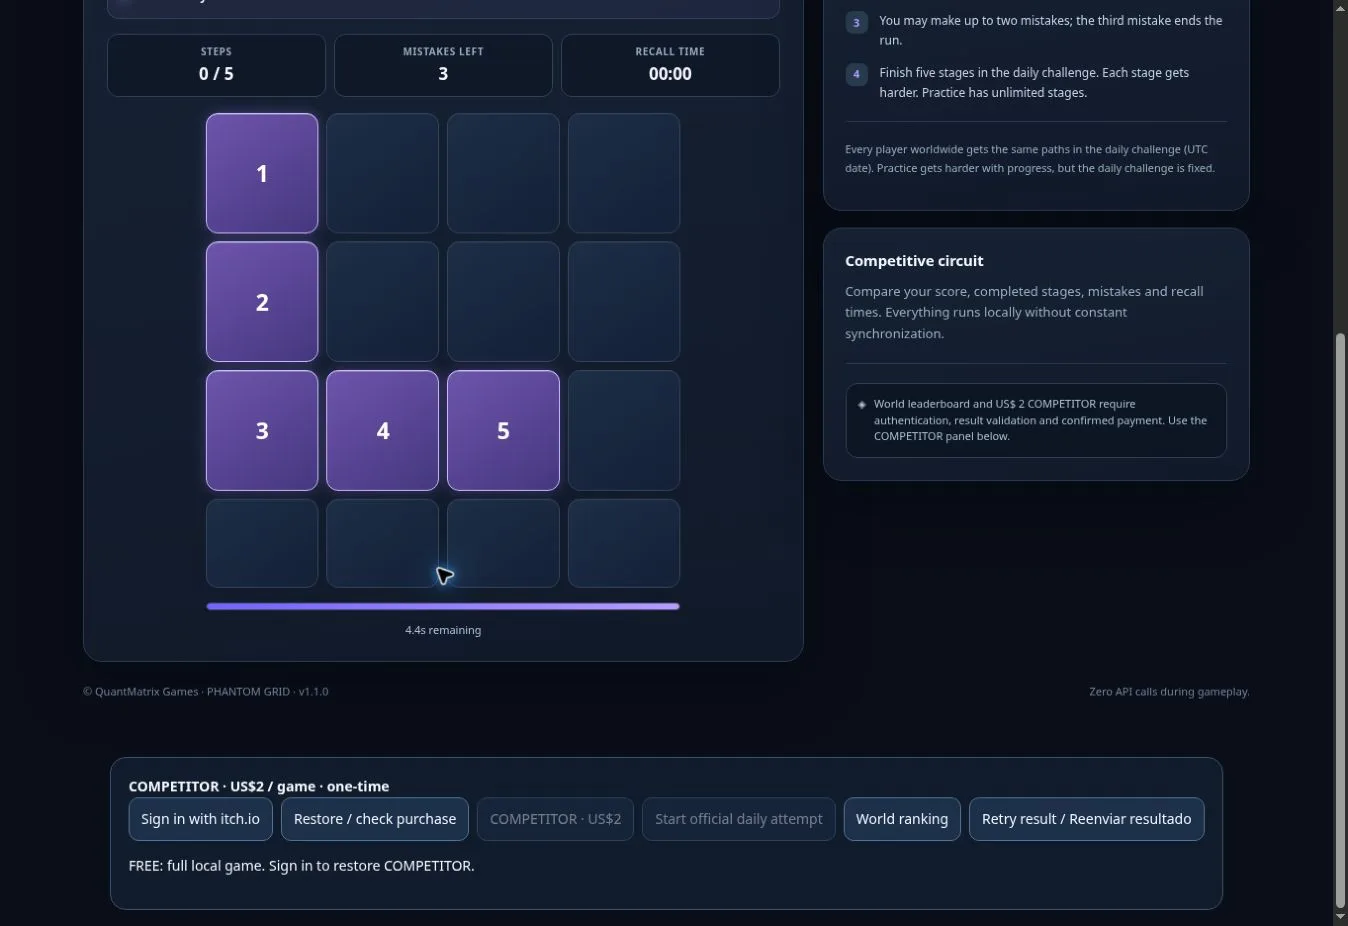Click 'You may make up to two mistakes' text

coord(1050,30)
